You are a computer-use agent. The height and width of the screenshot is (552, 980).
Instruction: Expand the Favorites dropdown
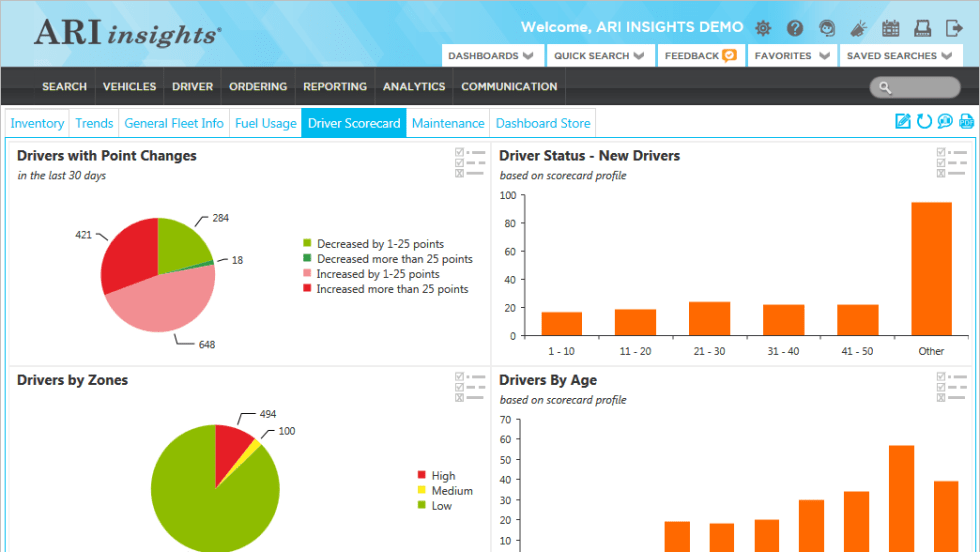tap(793, 56)
